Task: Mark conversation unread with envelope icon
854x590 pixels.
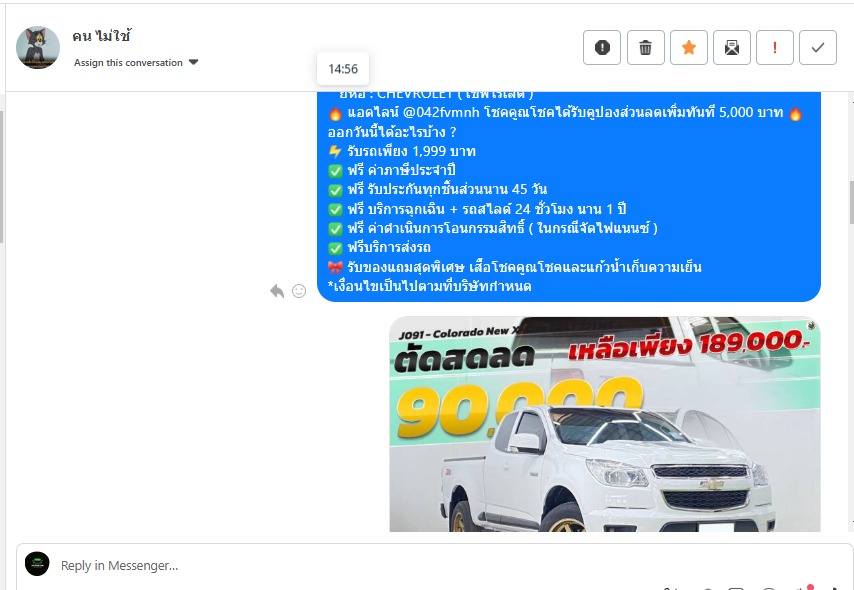Action: 731,47
